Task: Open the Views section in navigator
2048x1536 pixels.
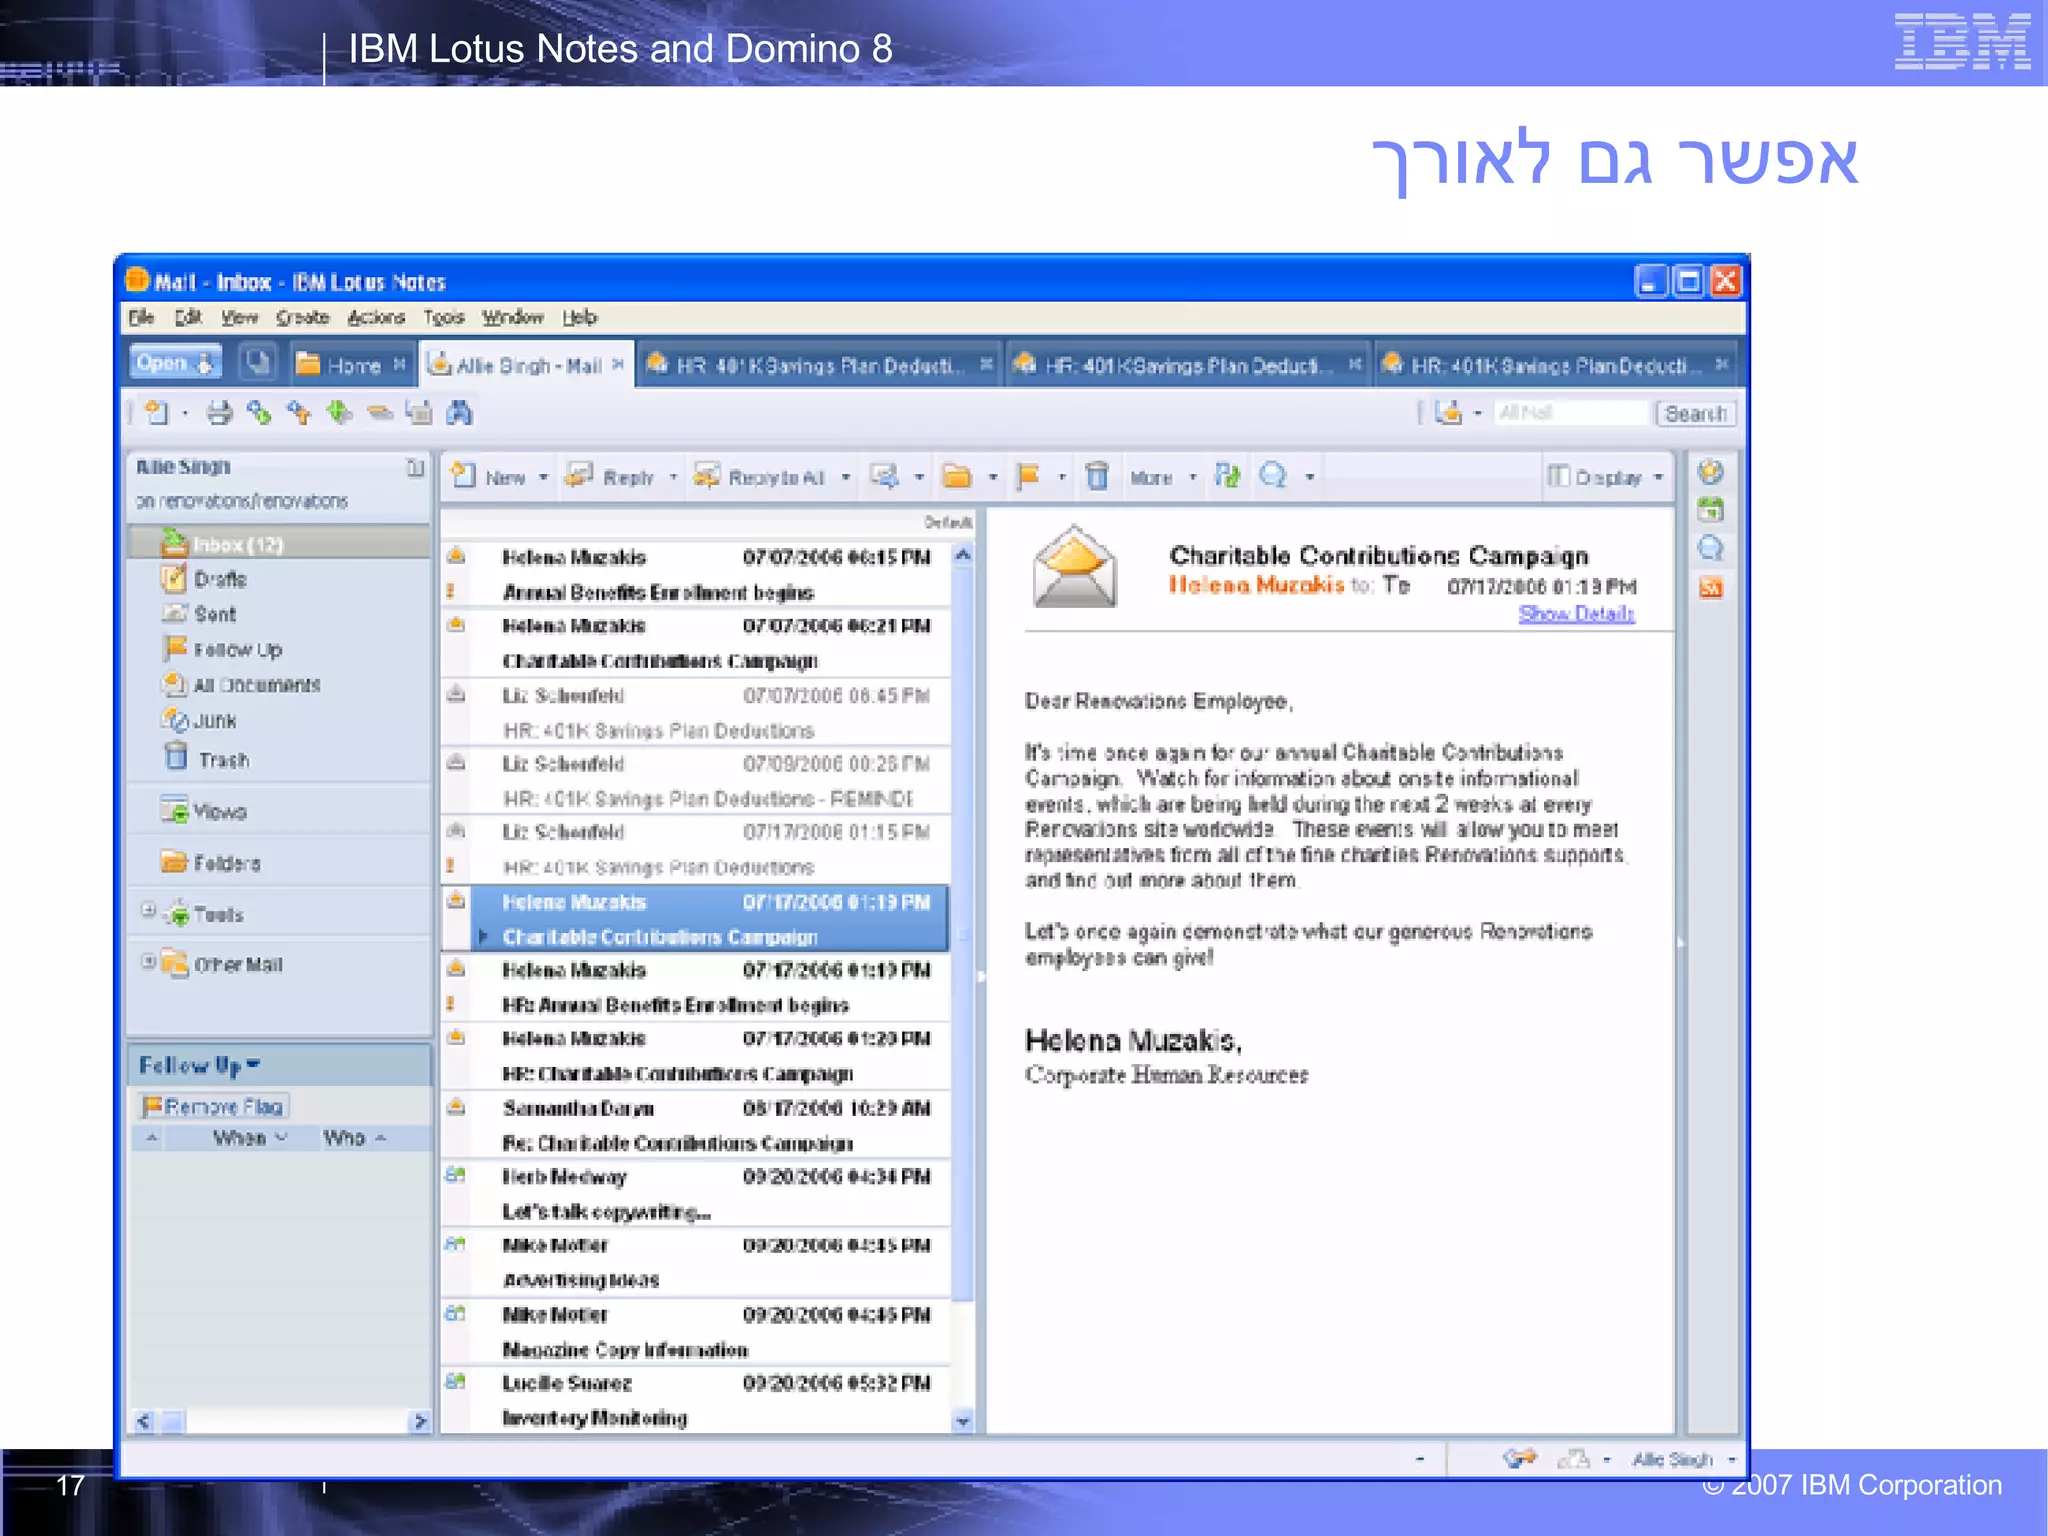Action: (x=205, y=811)
